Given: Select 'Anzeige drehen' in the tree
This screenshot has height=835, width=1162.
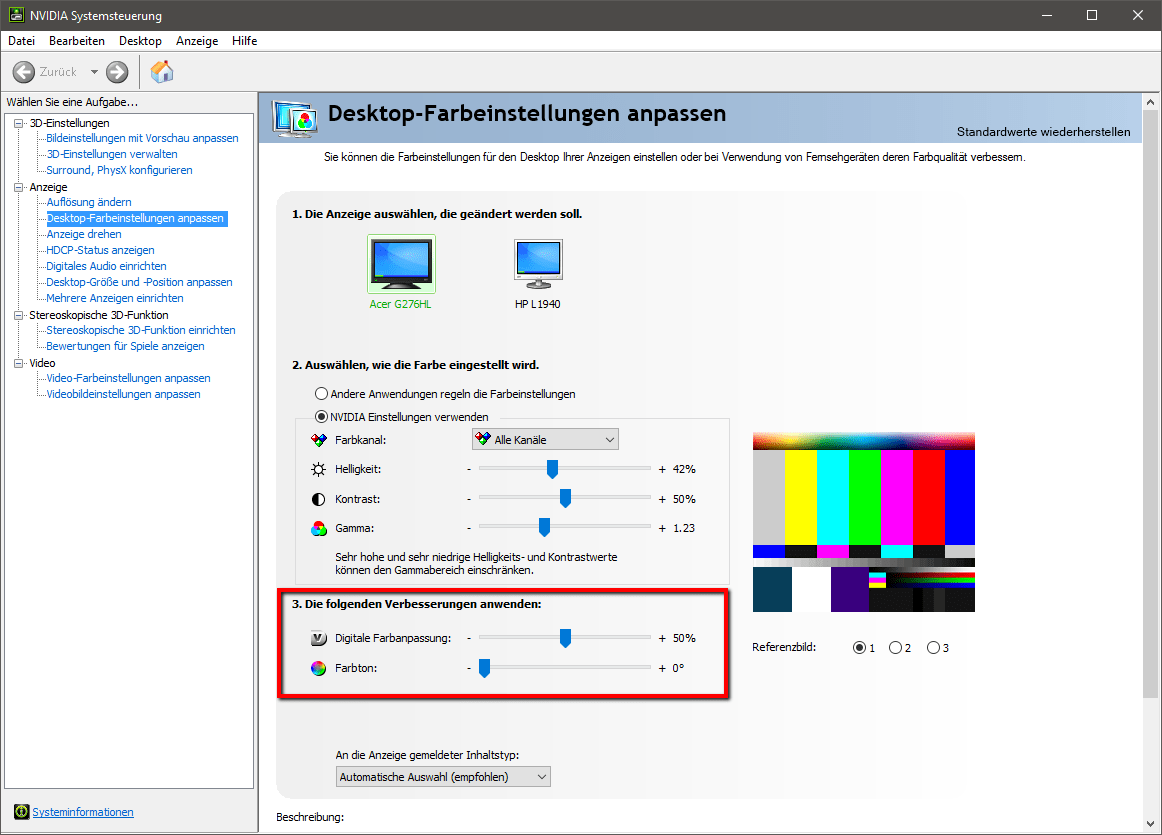Looking at the screenshot, I should [x=84, y=234].
